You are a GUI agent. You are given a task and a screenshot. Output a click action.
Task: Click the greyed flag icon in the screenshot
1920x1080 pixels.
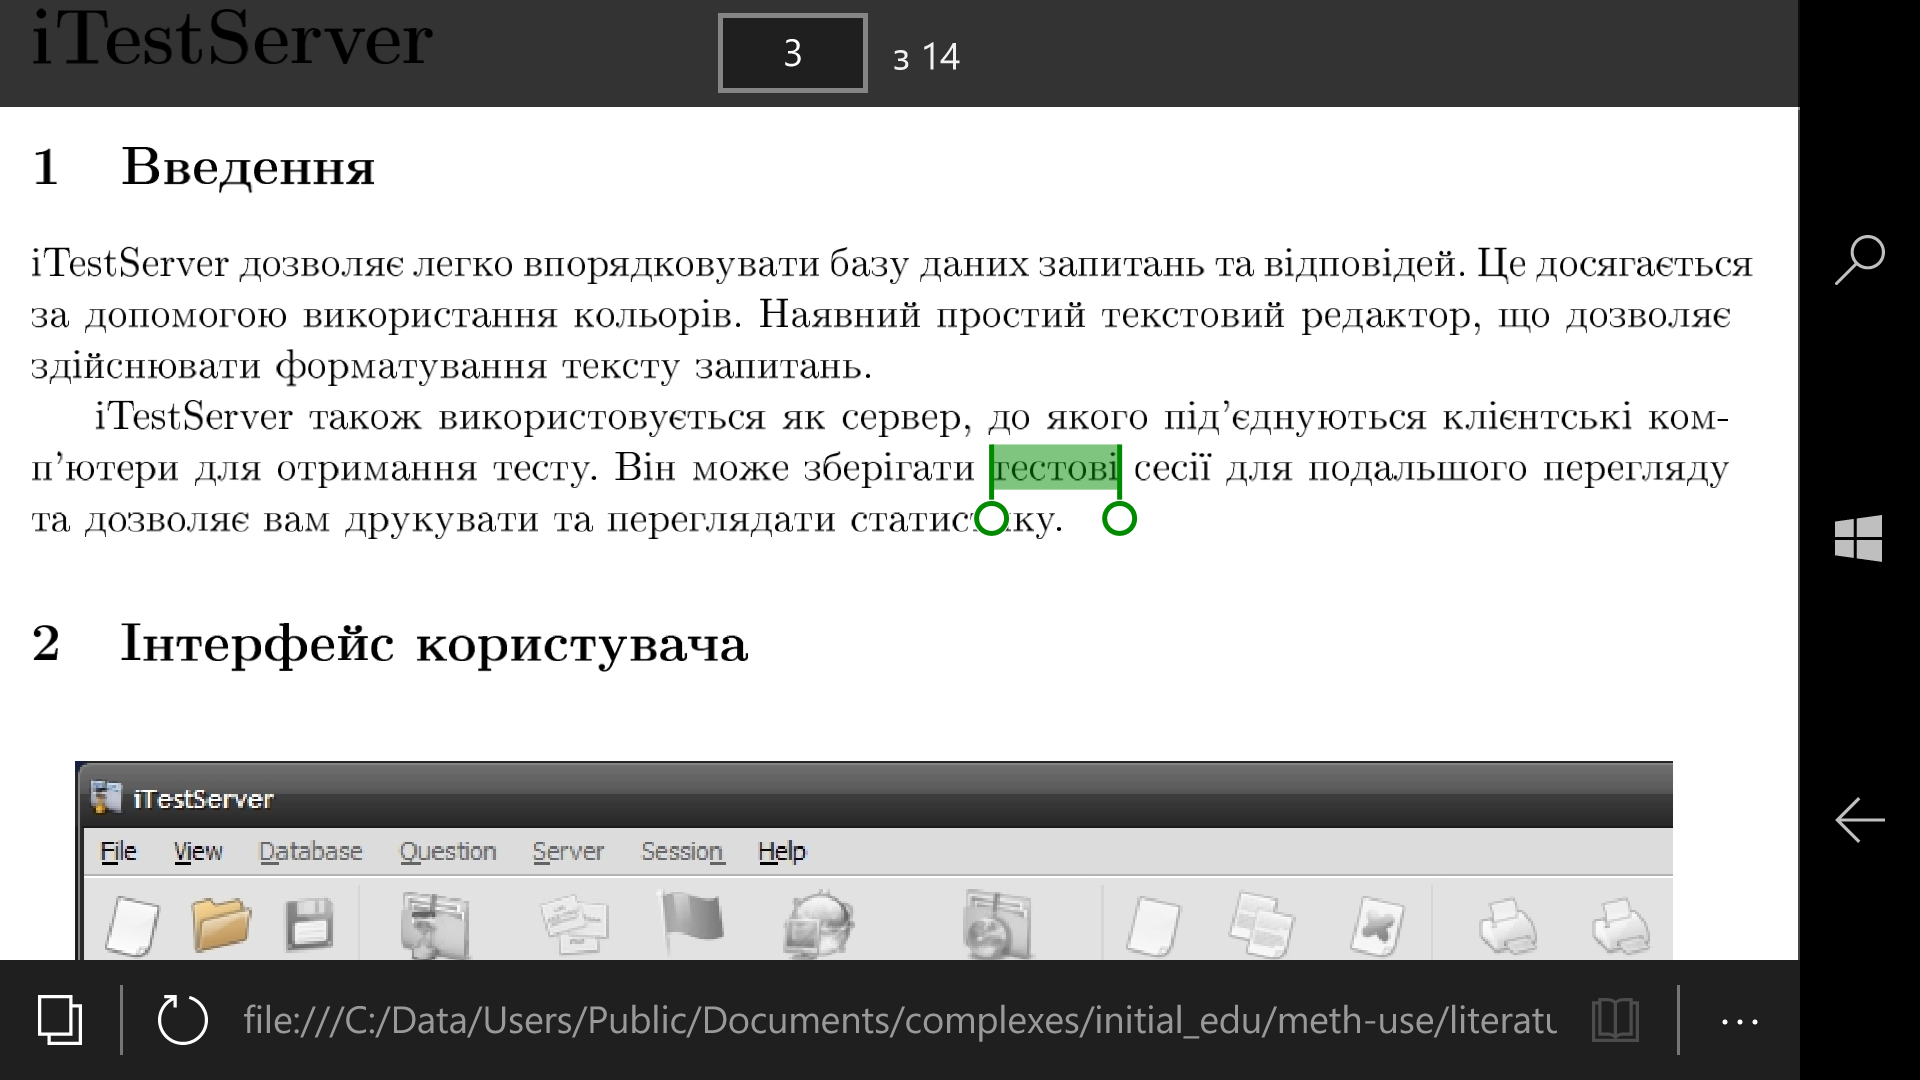click(x=692, y=920)
